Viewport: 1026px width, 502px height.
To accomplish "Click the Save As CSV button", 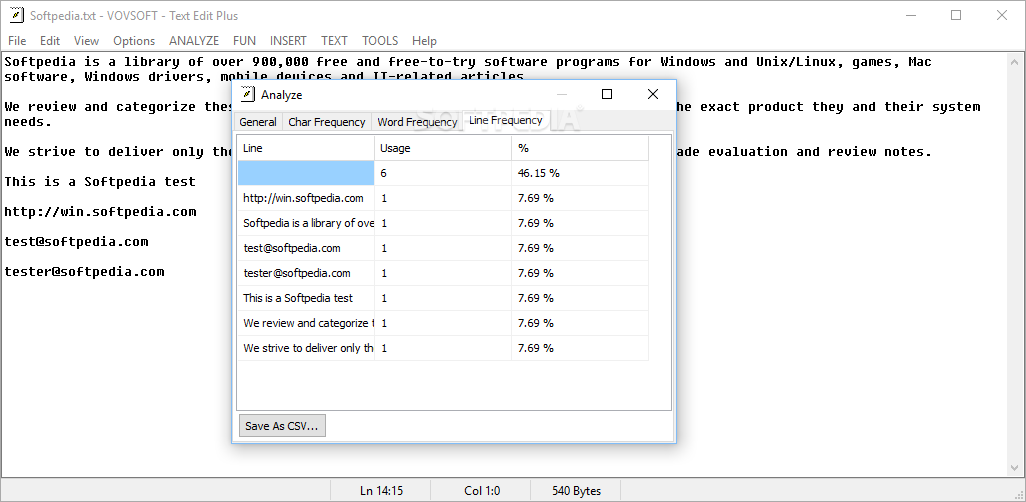I will pyautogui.click(x=282, y=425).
